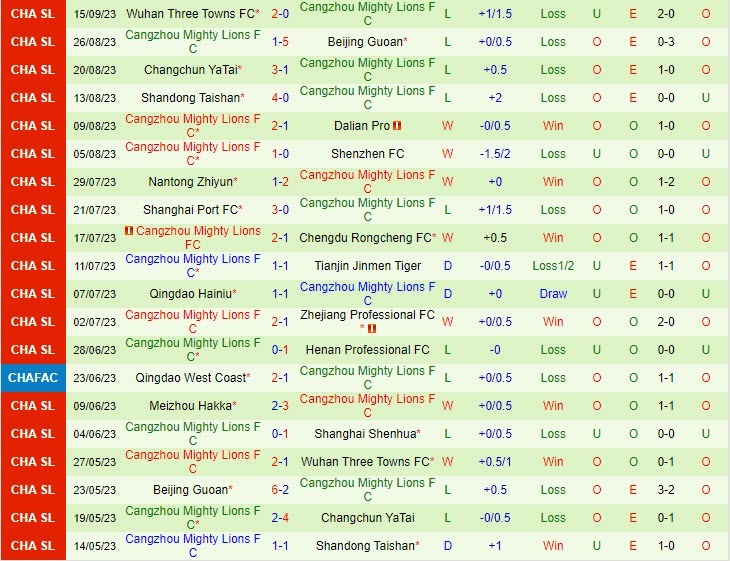
Task: Click the Win result on the 14/05/23 row
Action: coord(553,546)
